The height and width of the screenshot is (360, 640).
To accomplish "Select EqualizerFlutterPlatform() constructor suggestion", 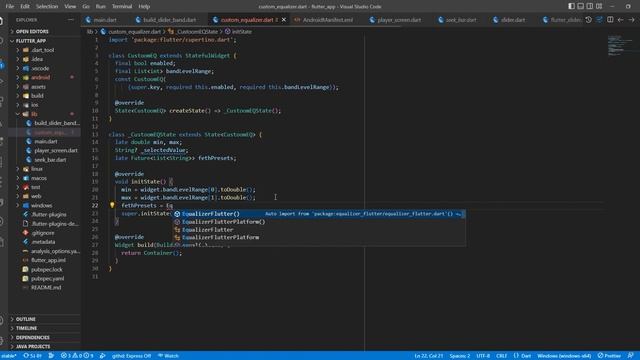I will [319, 222].
